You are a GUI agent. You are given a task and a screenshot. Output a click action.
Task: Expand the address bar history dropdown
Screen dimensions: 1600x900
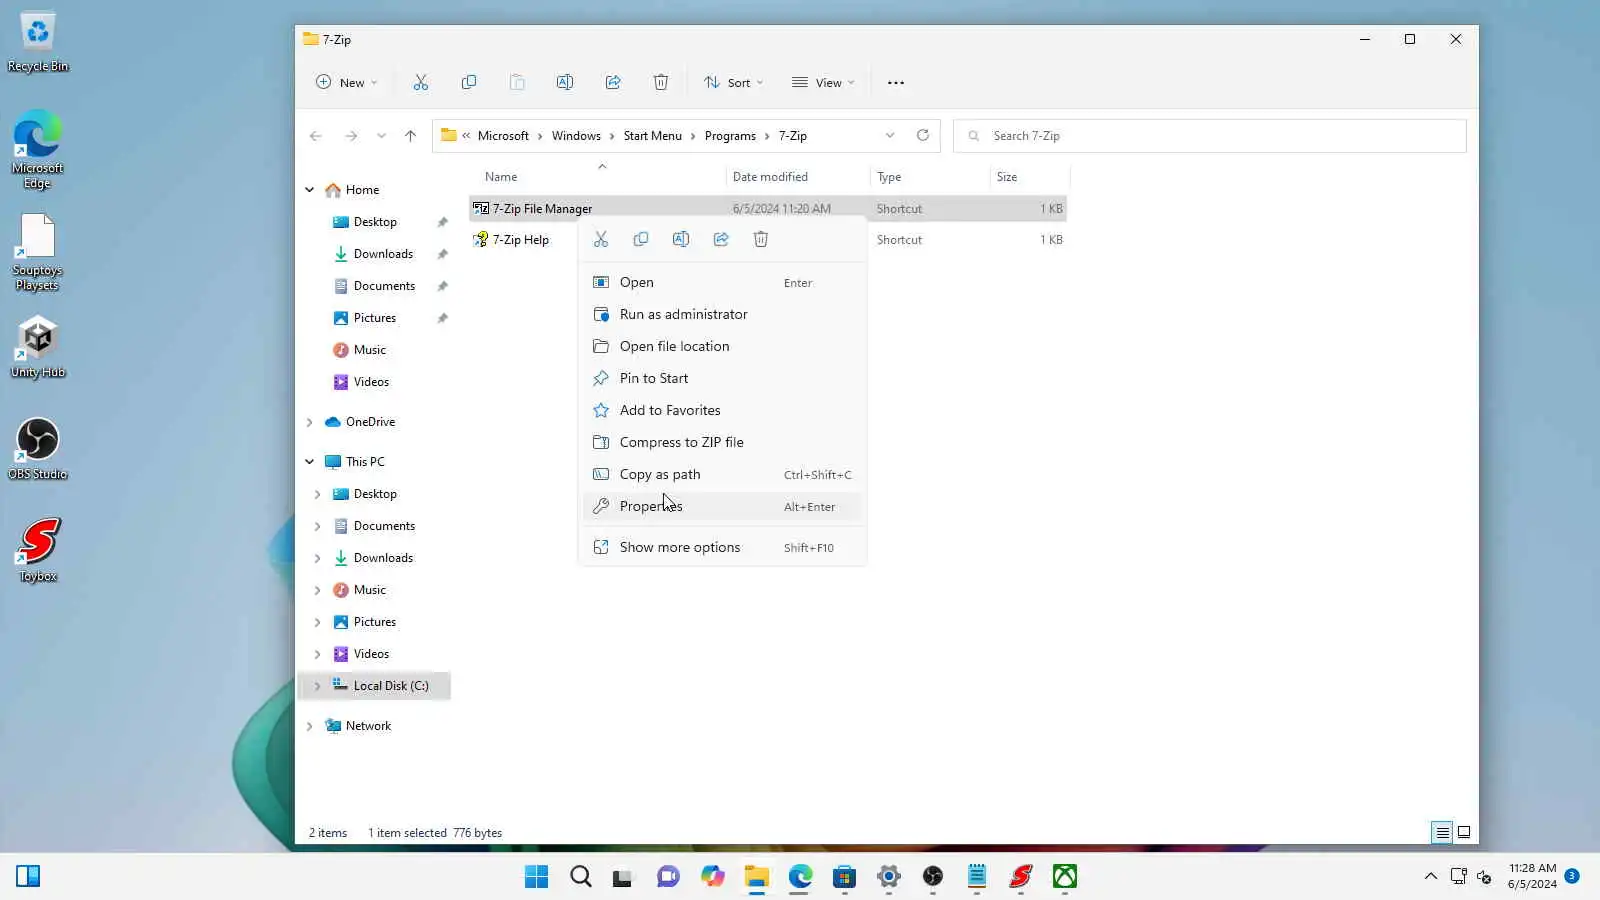tap(890, 136)
